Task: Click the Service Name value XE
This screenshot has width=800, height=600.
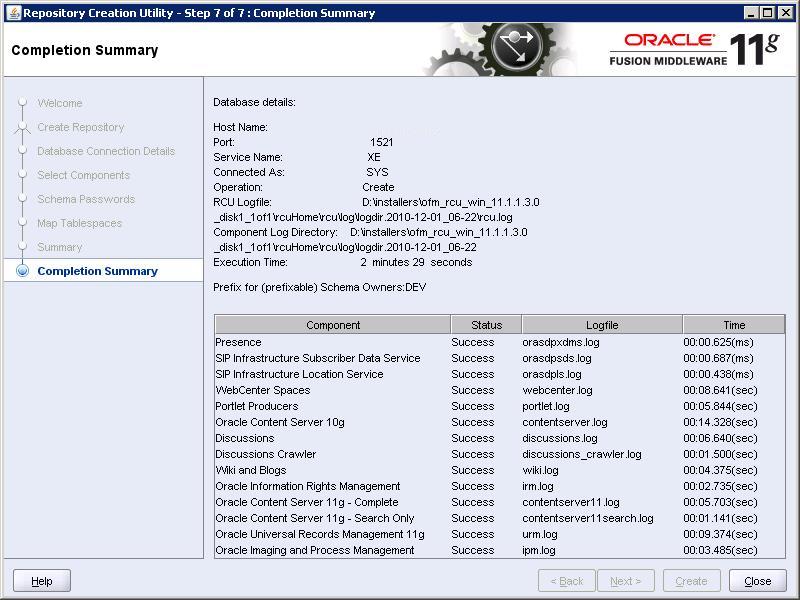Action: click(x=374, y=157)
